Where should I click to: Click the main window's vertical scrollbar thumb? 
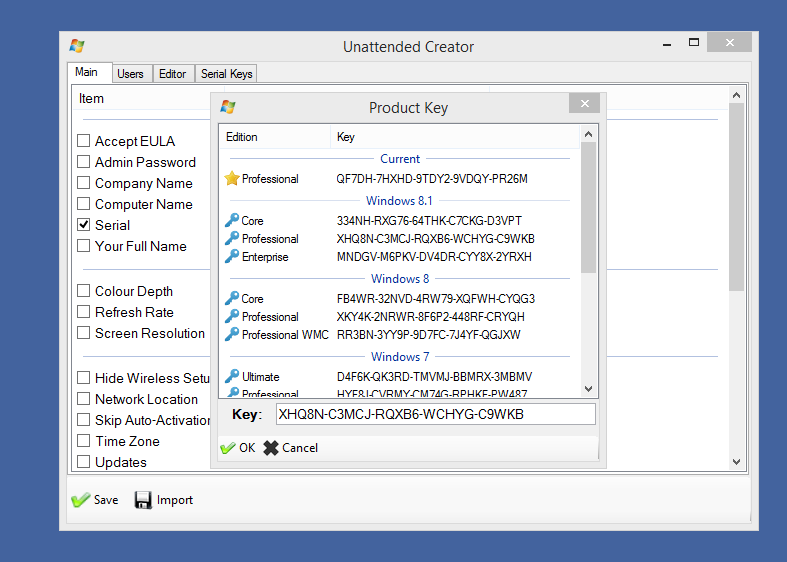pos(736,197)
